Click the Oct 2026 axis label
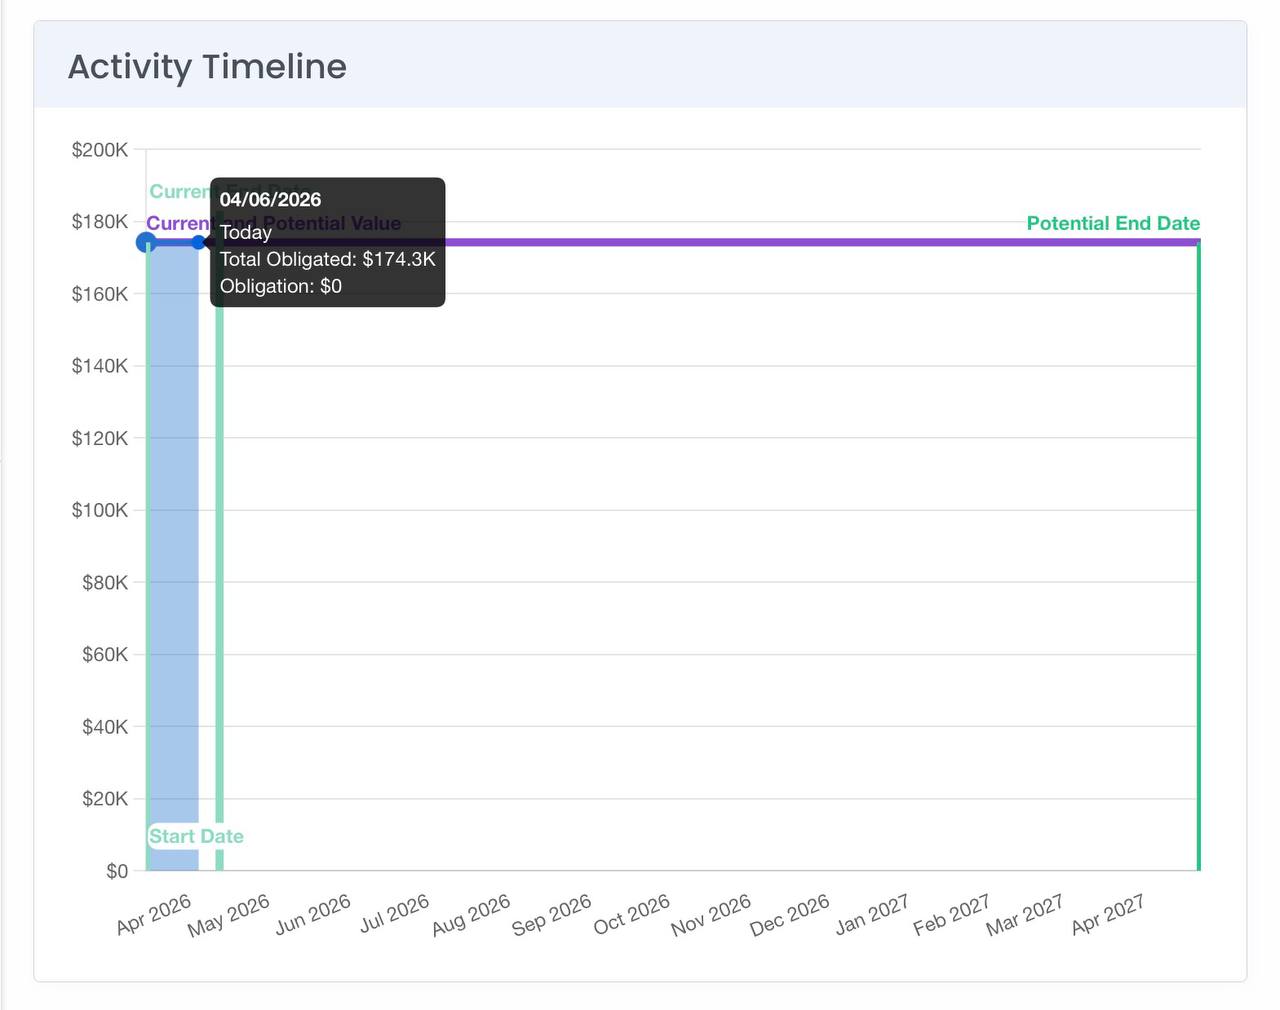The image size is (1280, 1010). coord(631,914)
